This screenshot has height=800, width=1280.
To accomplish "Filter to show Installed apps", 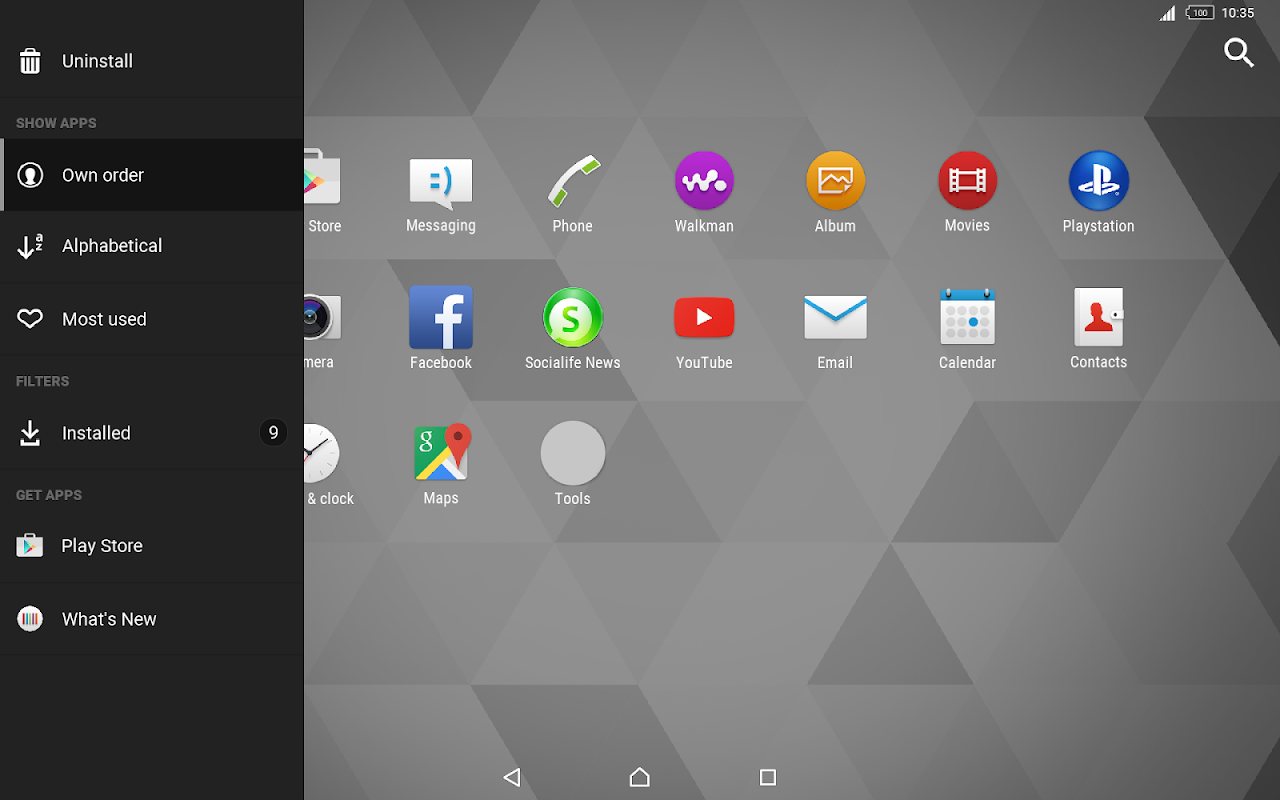I will click(x=152, y=433).
